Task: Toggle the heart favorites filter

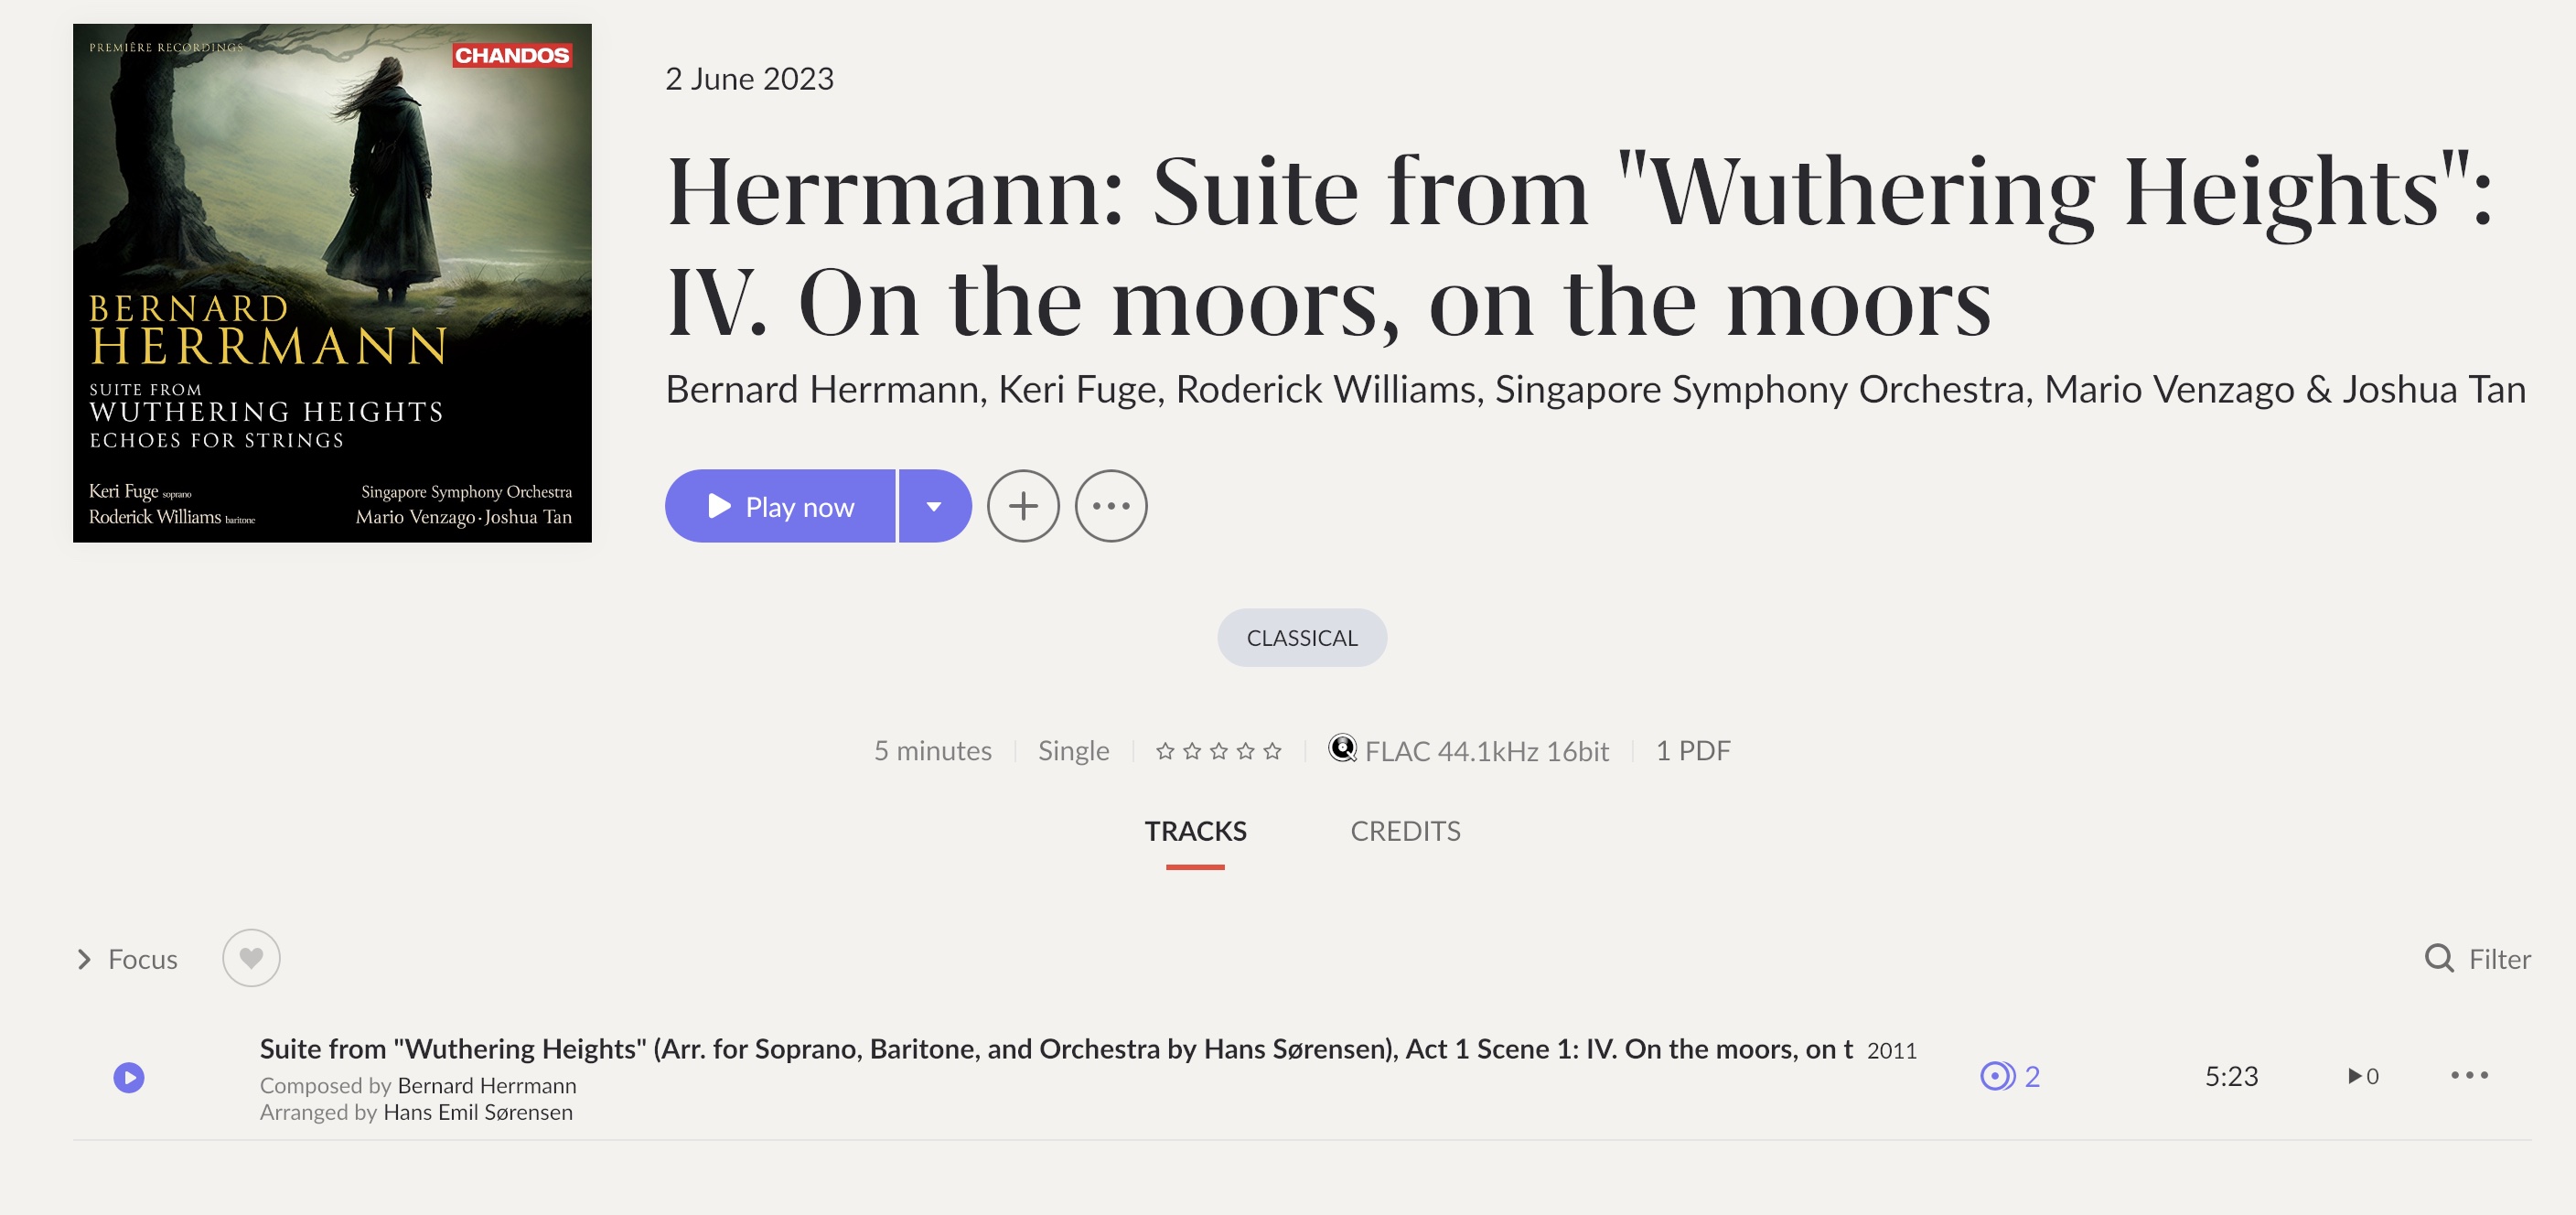Action: click(x=251, y=958)
